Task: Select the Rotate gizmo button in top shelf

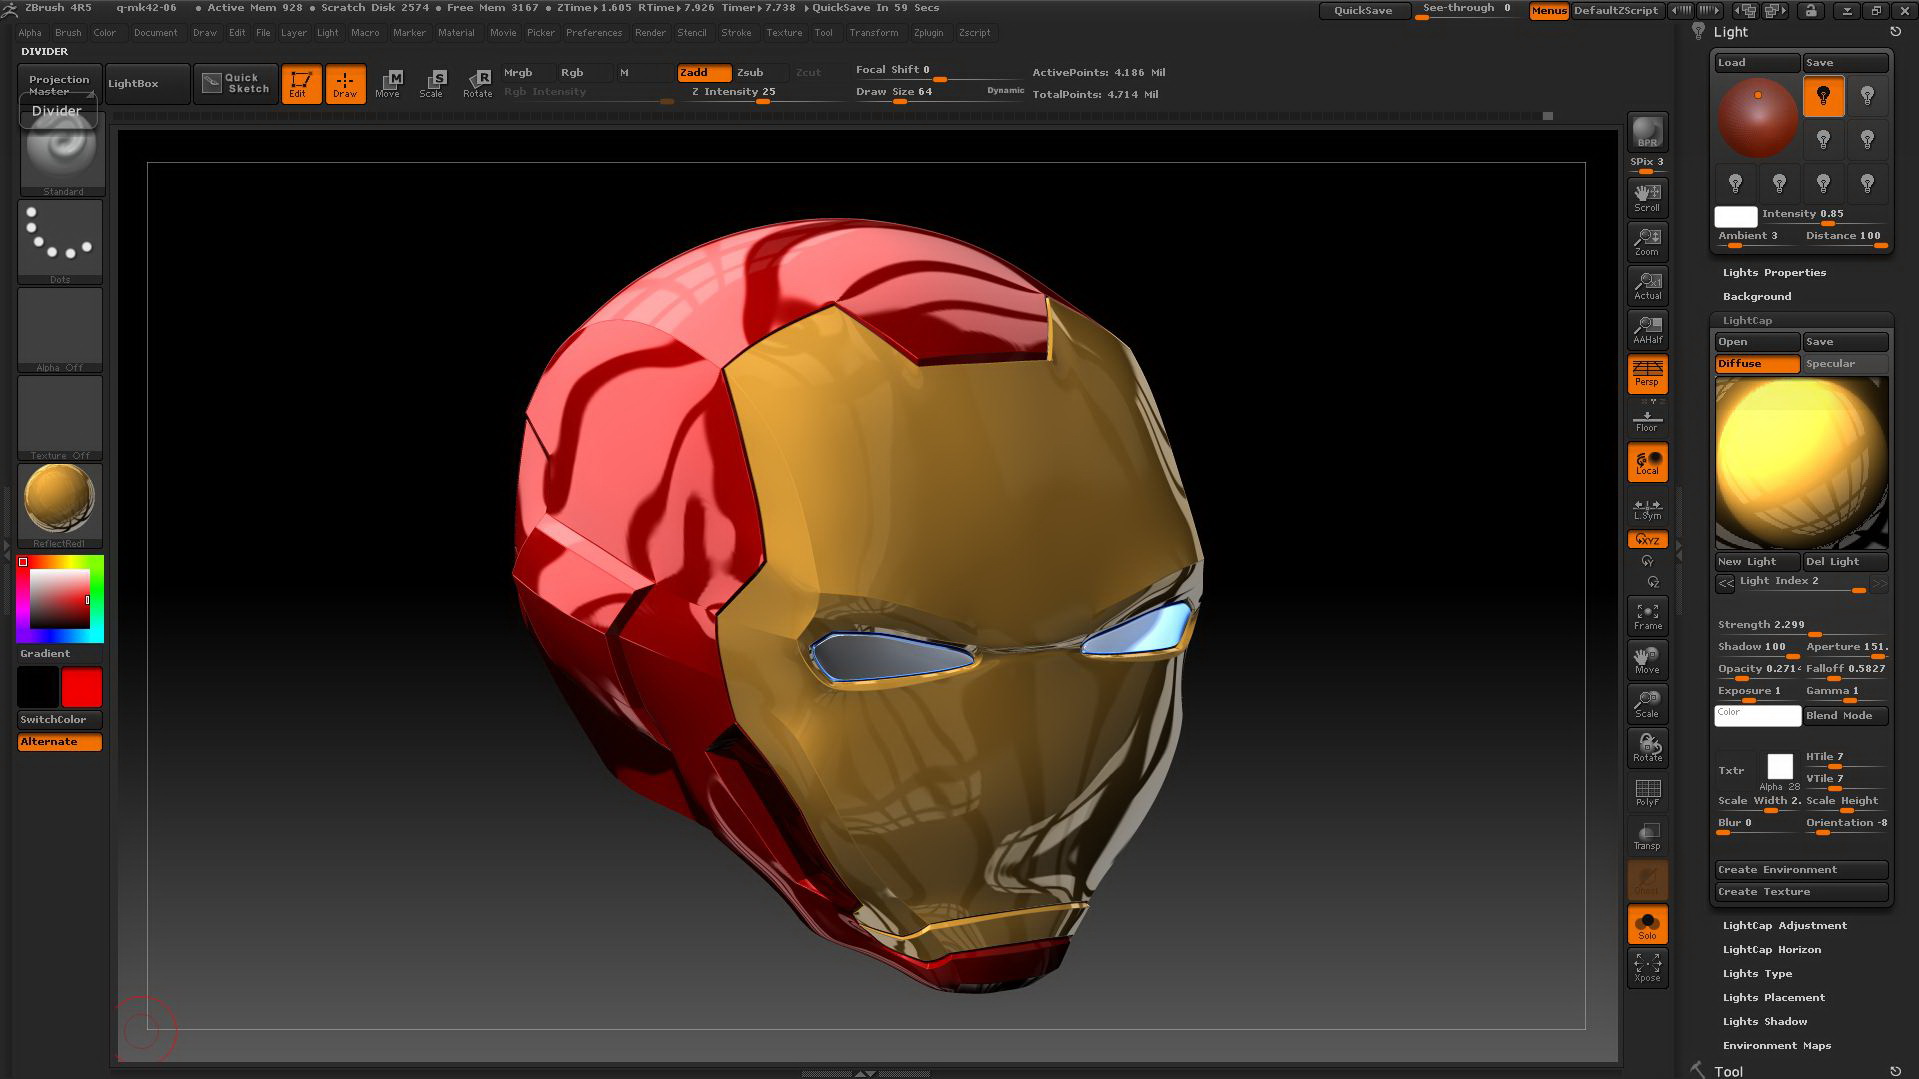Action: tap(477, 84)
